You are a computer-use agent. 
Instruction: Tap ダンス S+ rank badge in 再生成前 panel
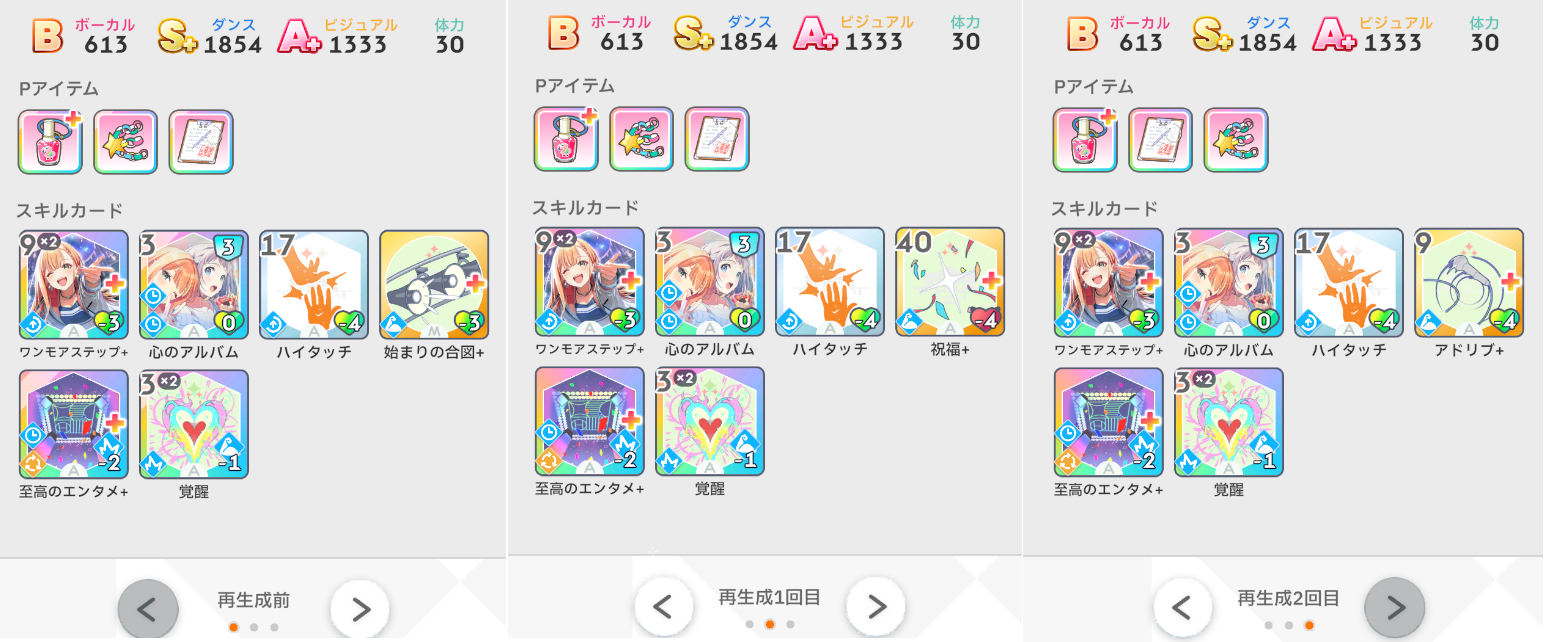tap(178, 36)
